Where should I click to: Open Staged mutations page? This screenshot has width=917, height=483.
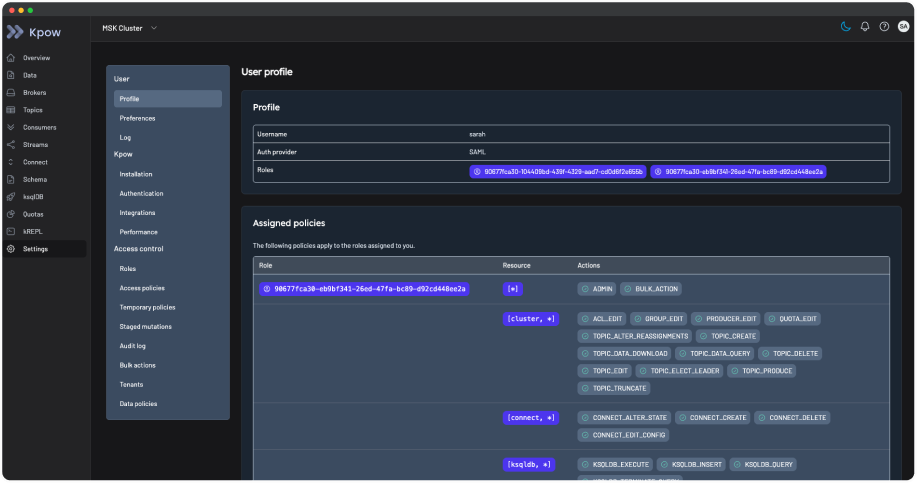[146, 327]
